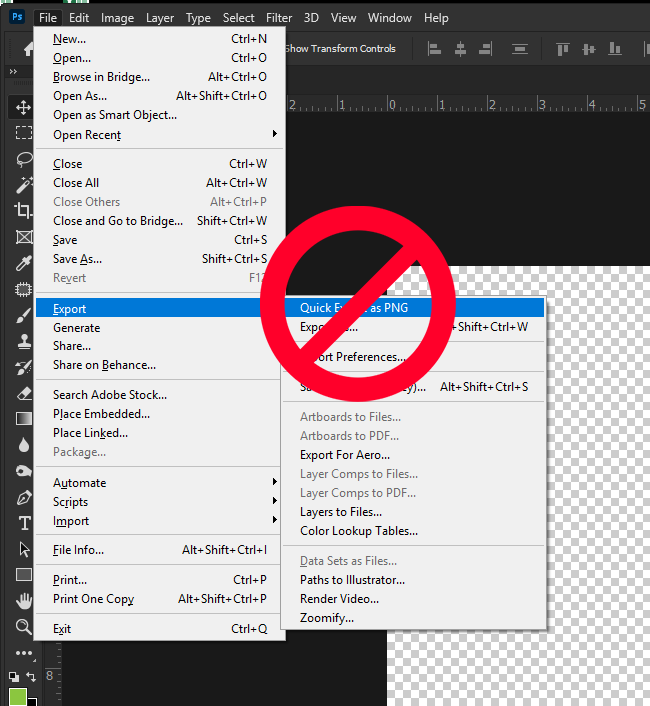Open the Filter menu

pyautogui.click(x=279, y=18)
